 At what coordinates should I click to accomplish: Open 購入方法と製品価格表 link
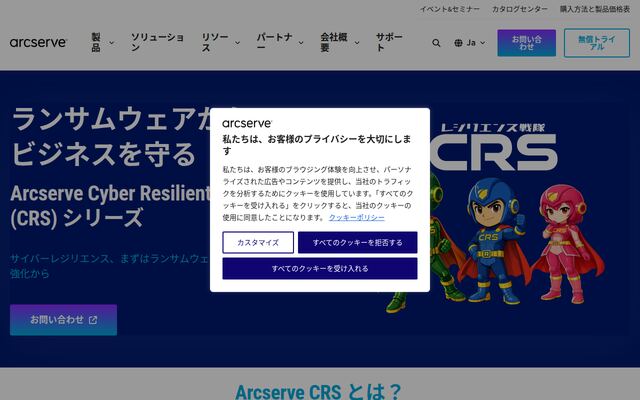pyautogui.click(x=595, y=9)
